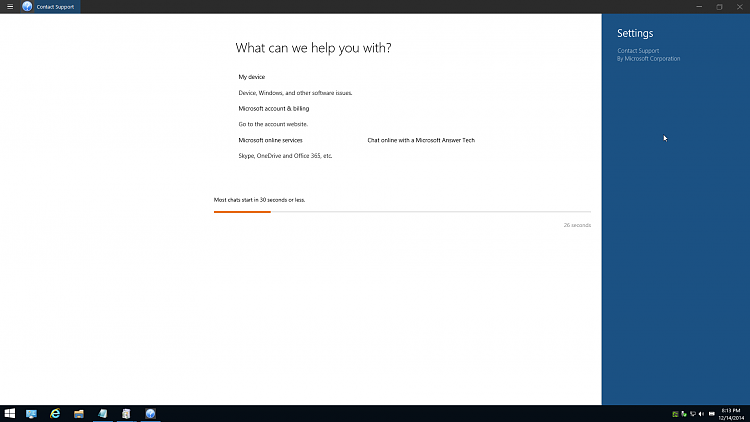Click Chat online with a Microsoft Answer Tech
The image size is (750, 422).
421,140
